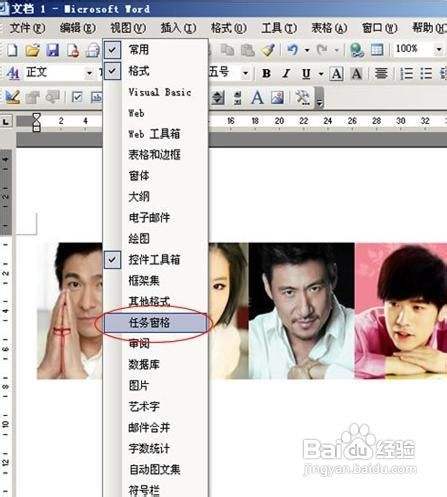Expand the 五号 font size dropdown

(x=245, y=73)
